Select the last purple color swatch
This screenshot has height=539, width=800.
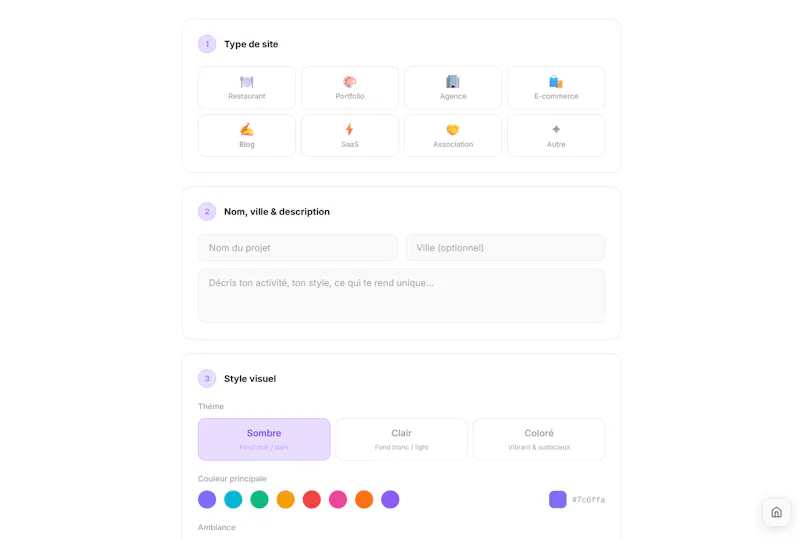click(390, 499)
